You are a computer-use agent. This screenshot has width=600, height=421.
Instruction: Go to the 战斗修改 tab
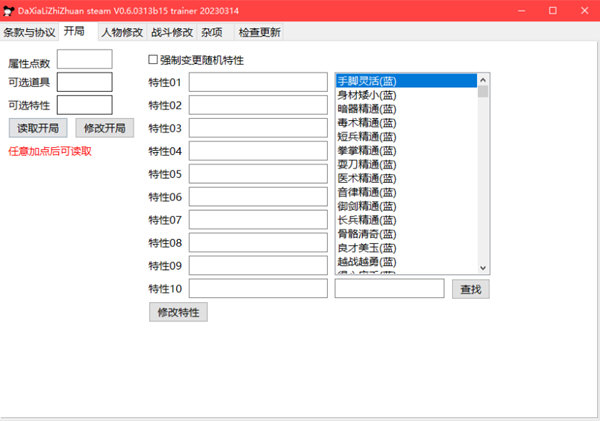click(x=171, y=31)
